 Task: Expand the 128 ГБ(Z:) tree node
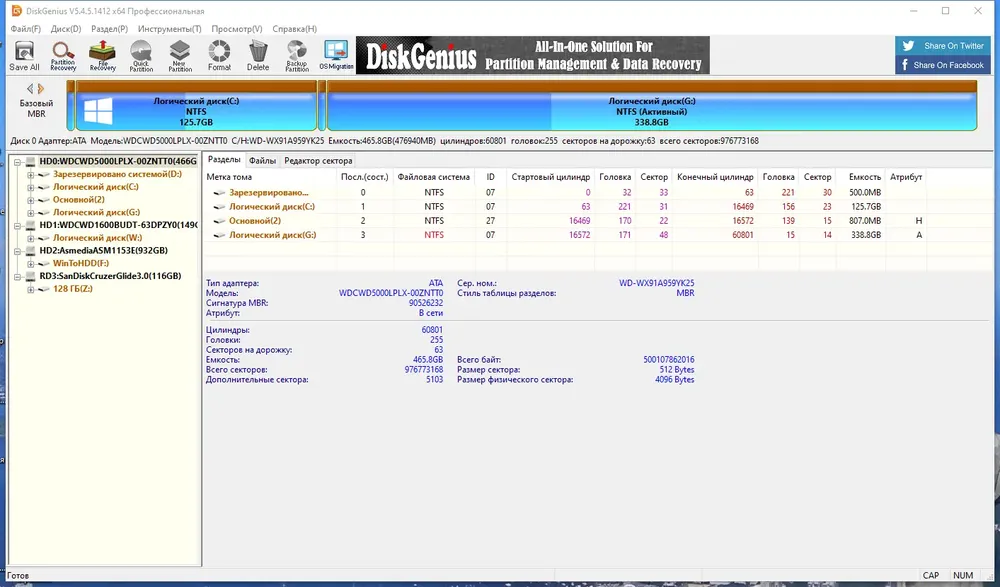pyautogui.click(x=31, y=290)
